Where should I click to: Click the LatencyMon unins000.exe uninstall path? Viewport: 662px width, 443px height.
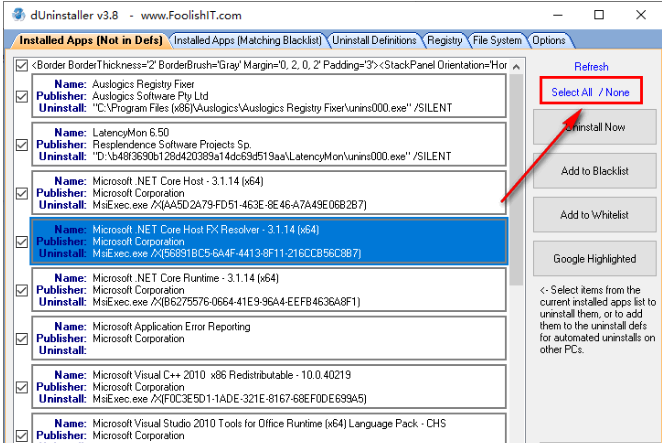coord(271,157)
